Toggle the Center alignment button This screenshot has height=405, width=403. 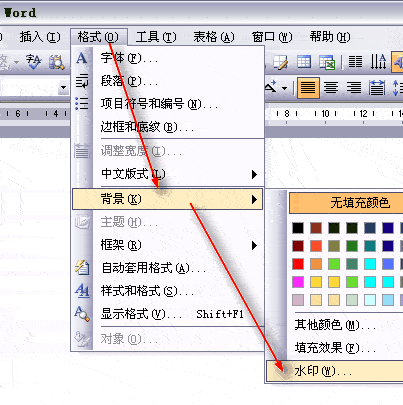pos(331,88)
